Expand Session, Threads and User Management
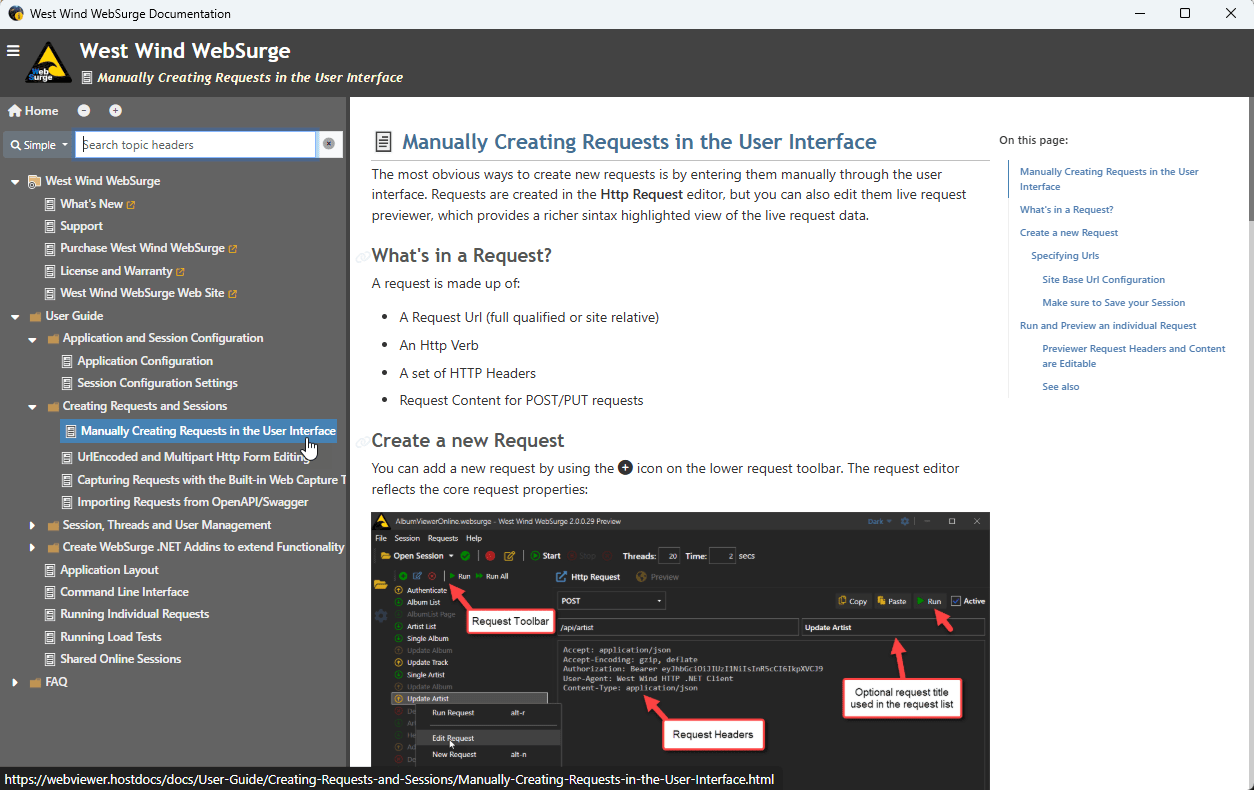The height and width of the screenshot is (790, 1254). 32,526
